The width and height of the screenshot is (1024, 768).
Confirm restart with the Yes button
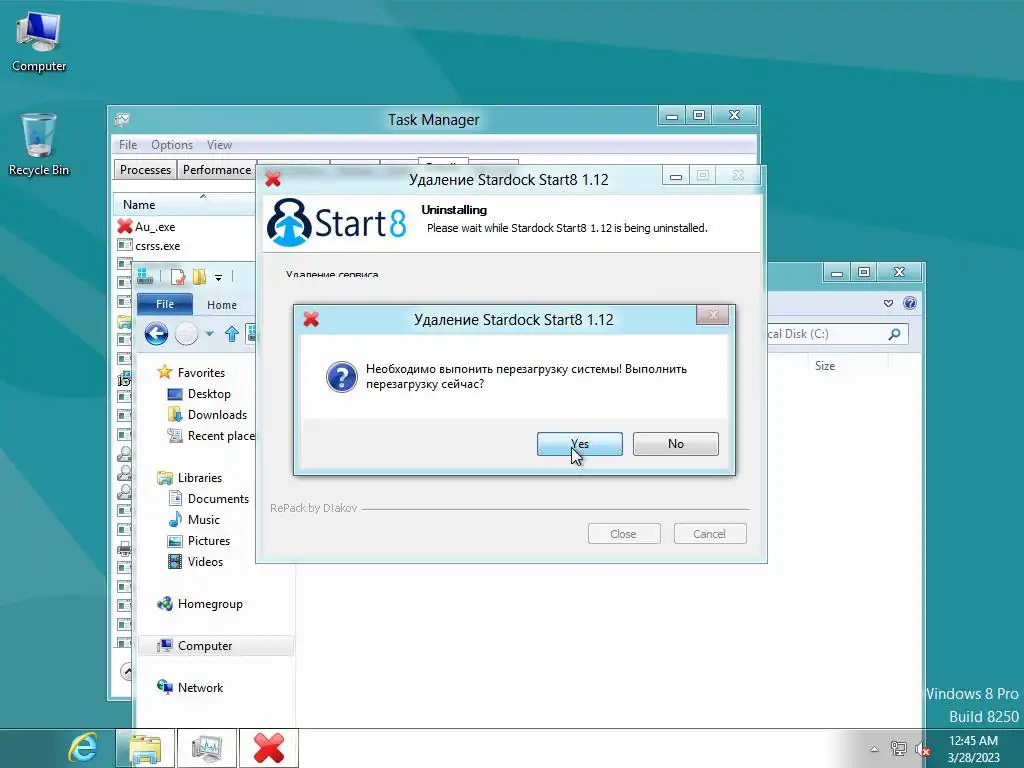point(579,444)
